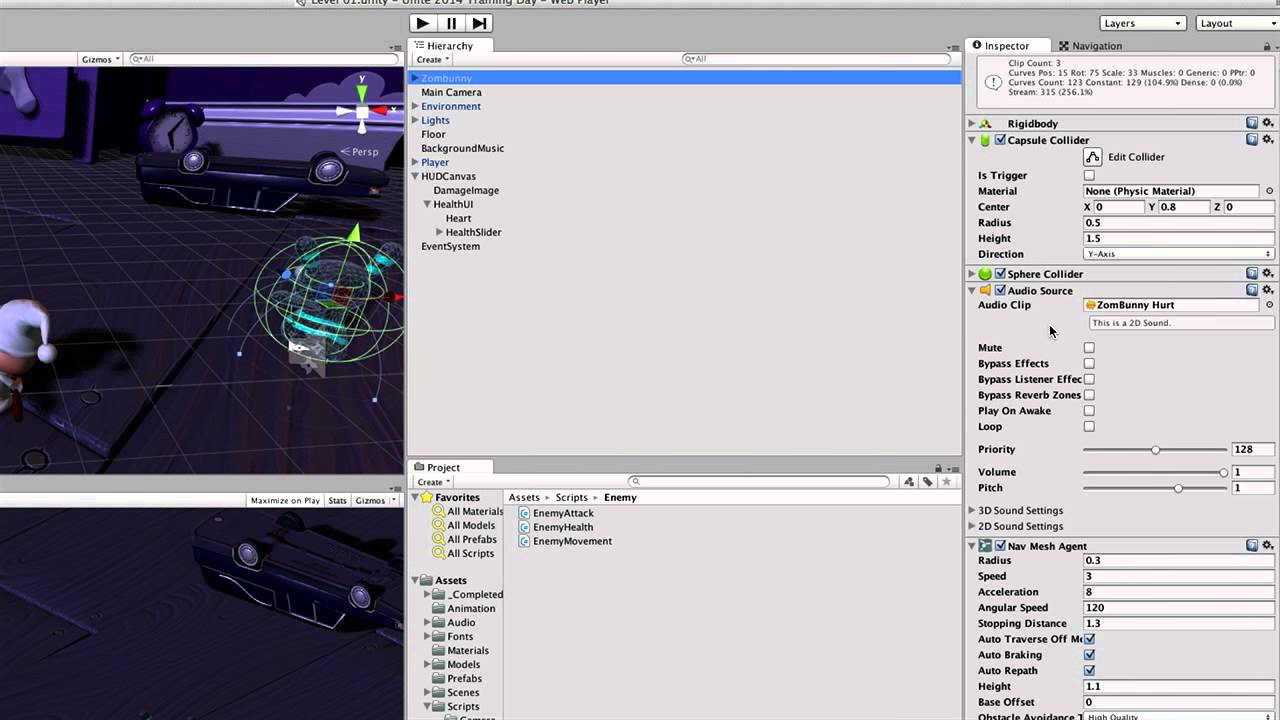Open the Layers dropdown

coord(1142,23)
